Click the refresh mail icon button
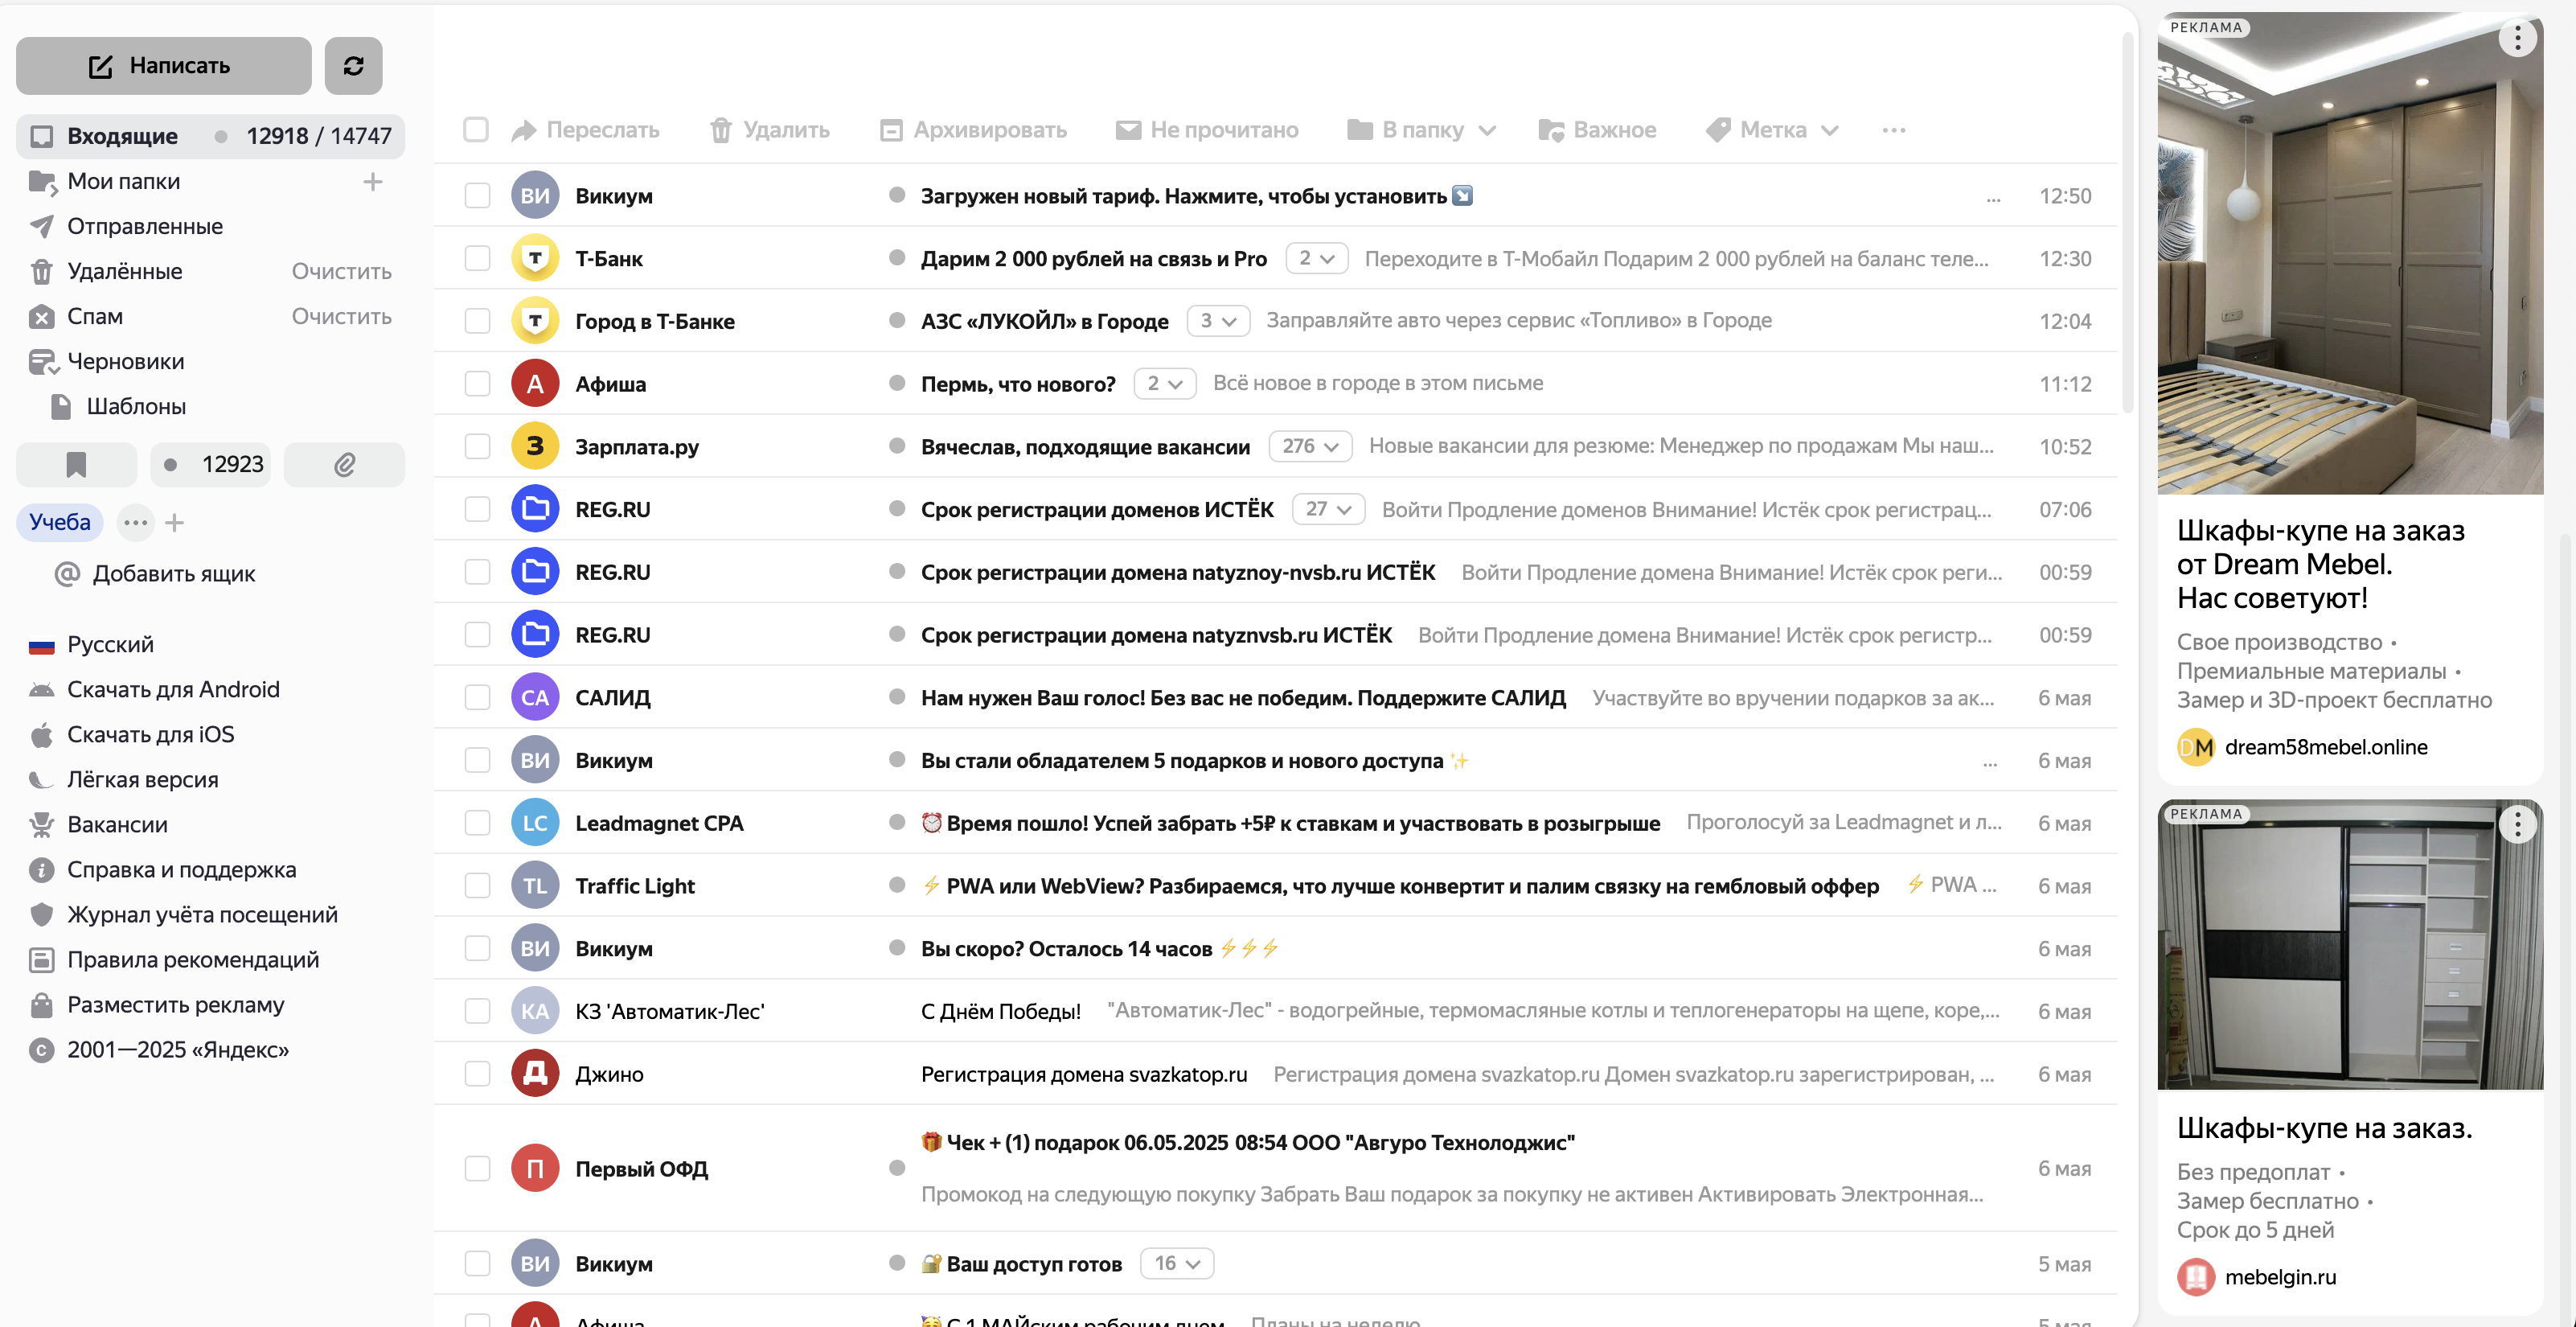Screen dimensions: 2576x1327 pyautogui.click(x=353, y=66)
